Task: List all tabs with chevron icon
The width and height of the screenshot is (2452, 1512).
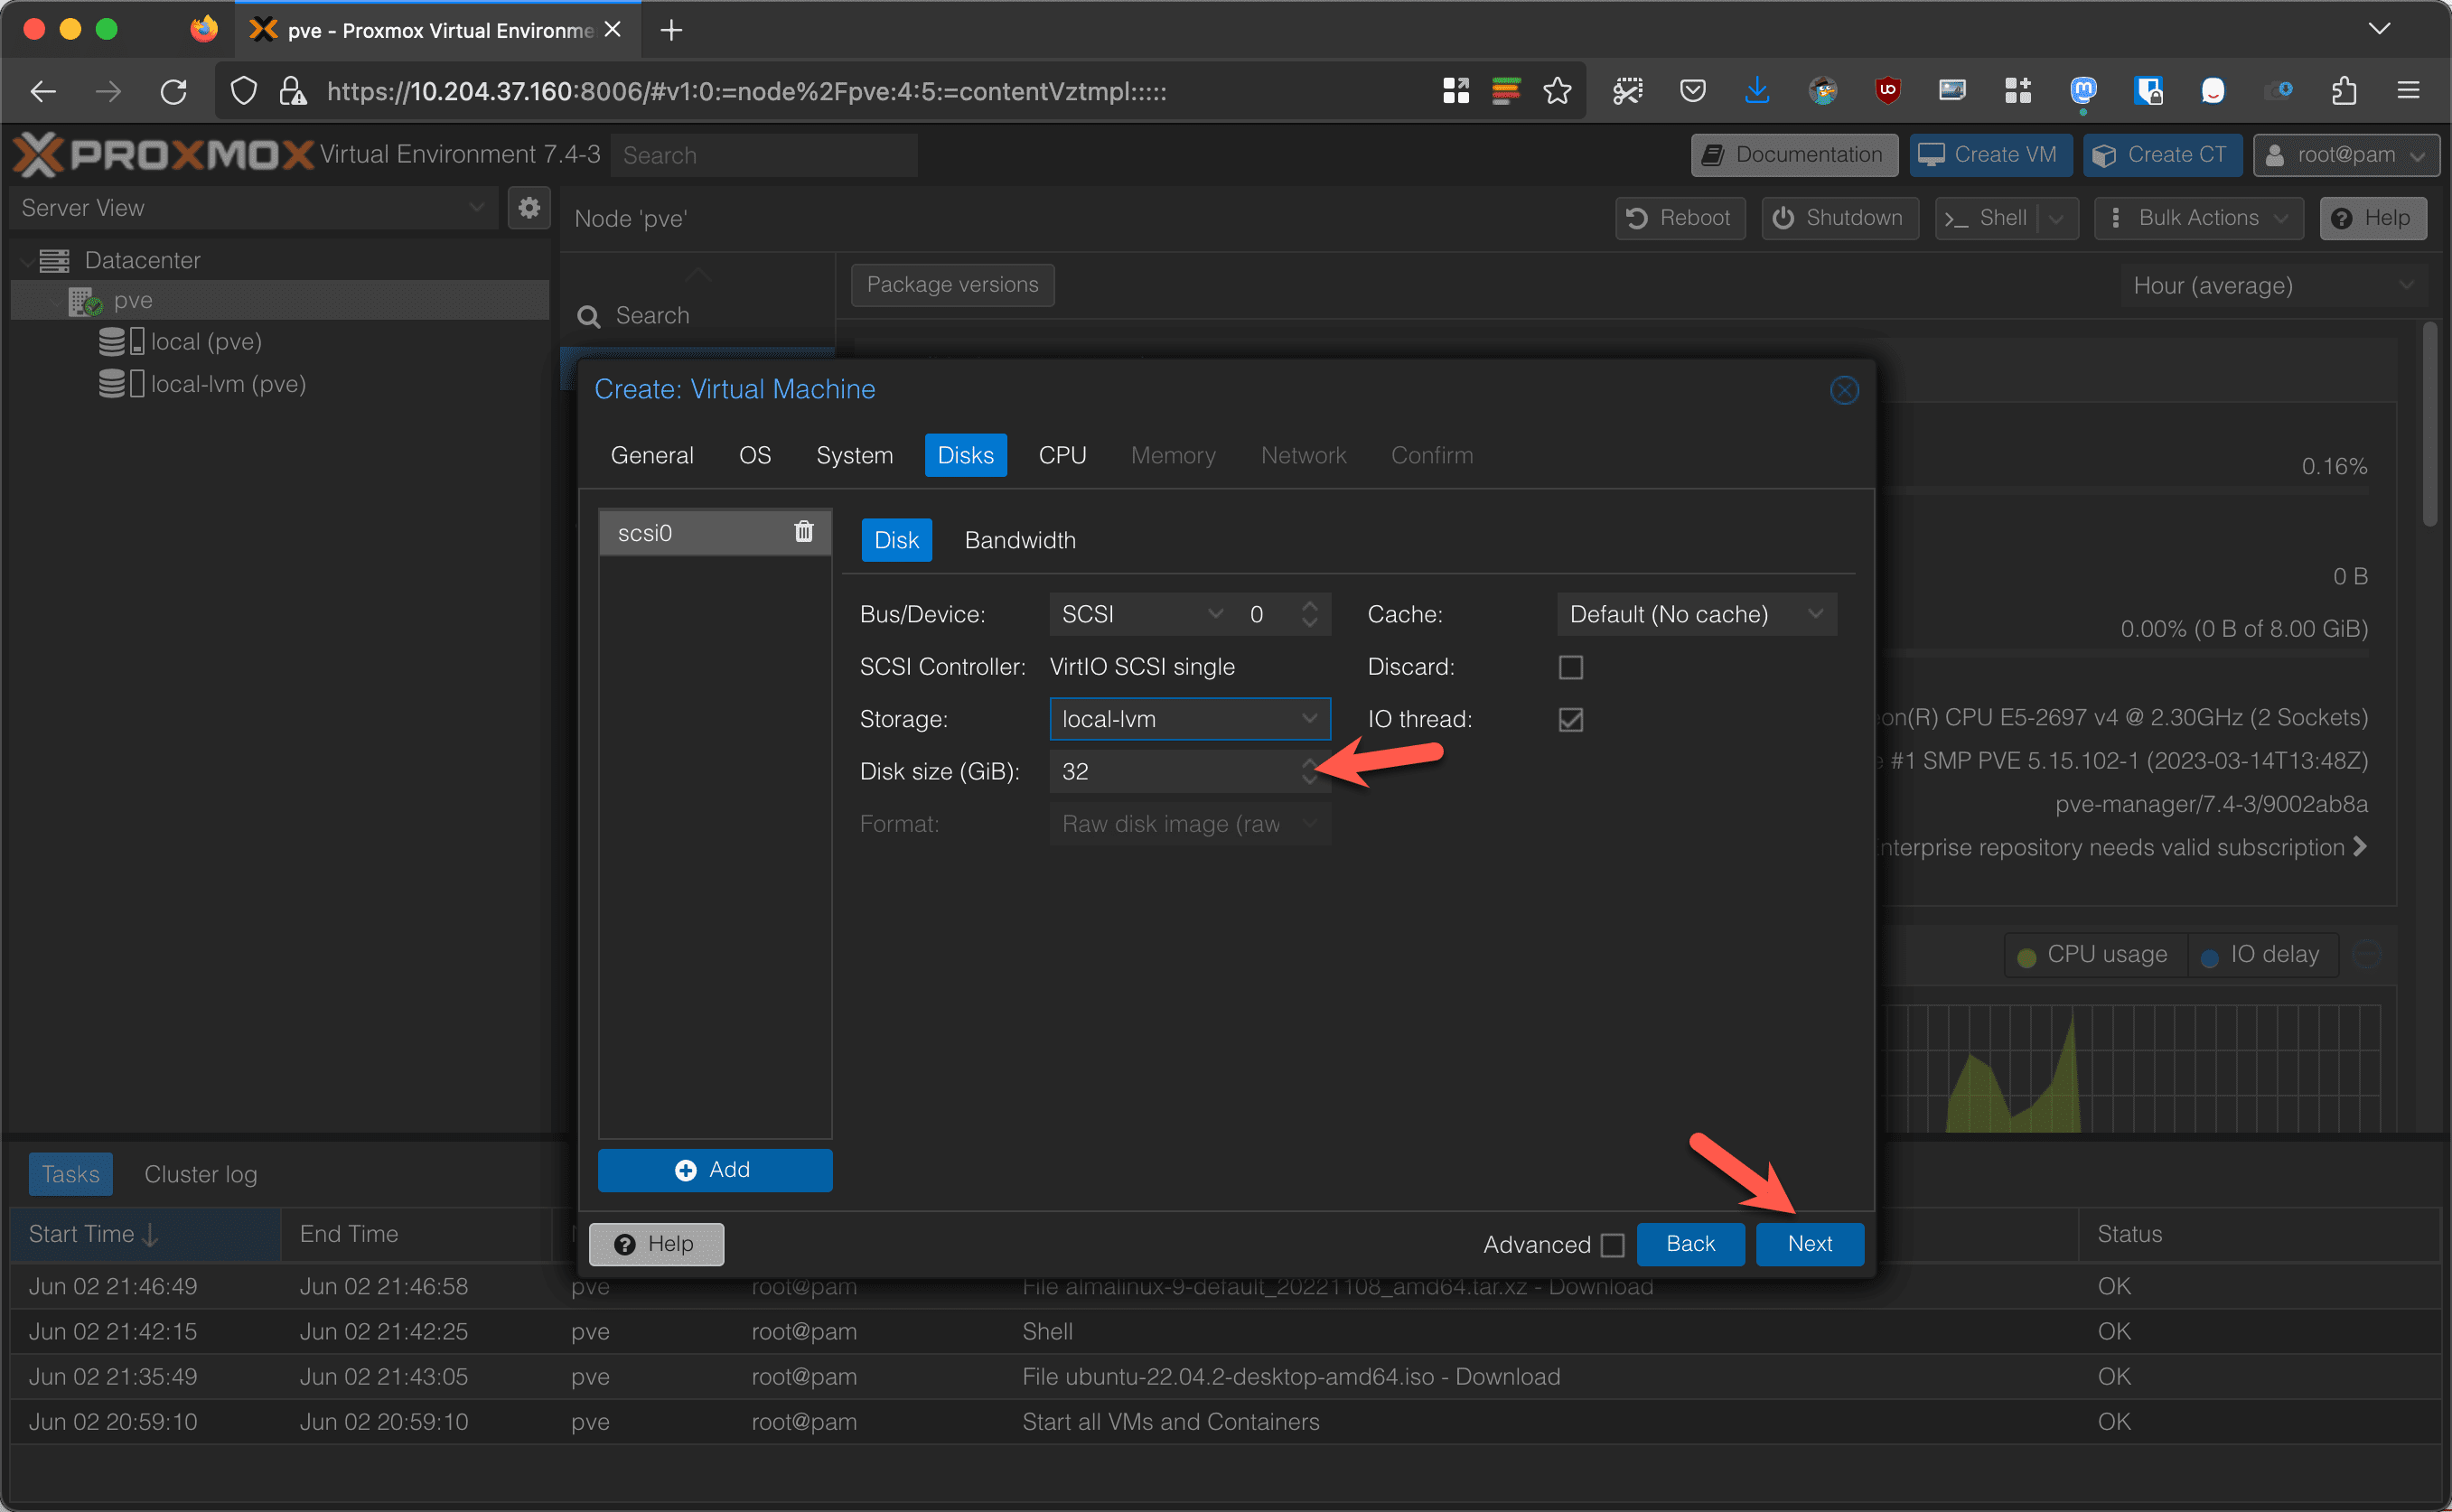Action: 2379,29
